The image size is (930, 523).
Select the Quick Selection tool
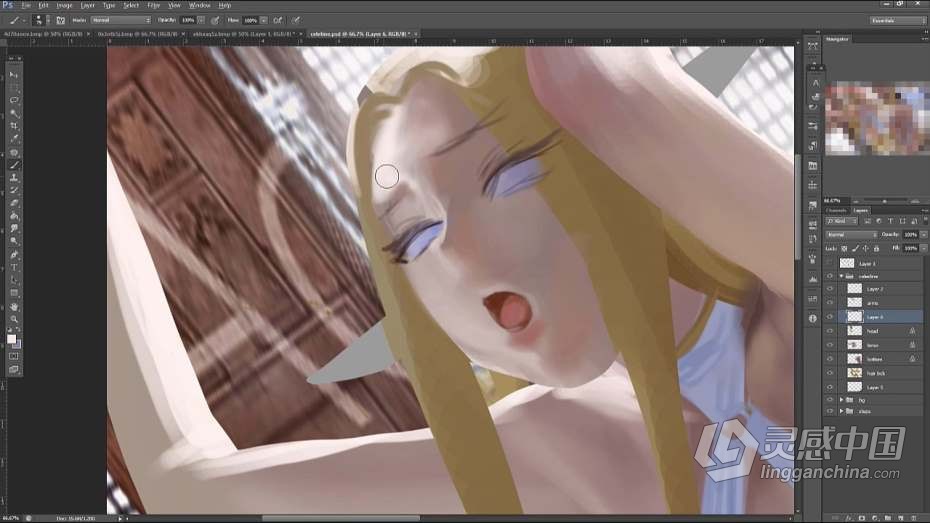[14, 113]
